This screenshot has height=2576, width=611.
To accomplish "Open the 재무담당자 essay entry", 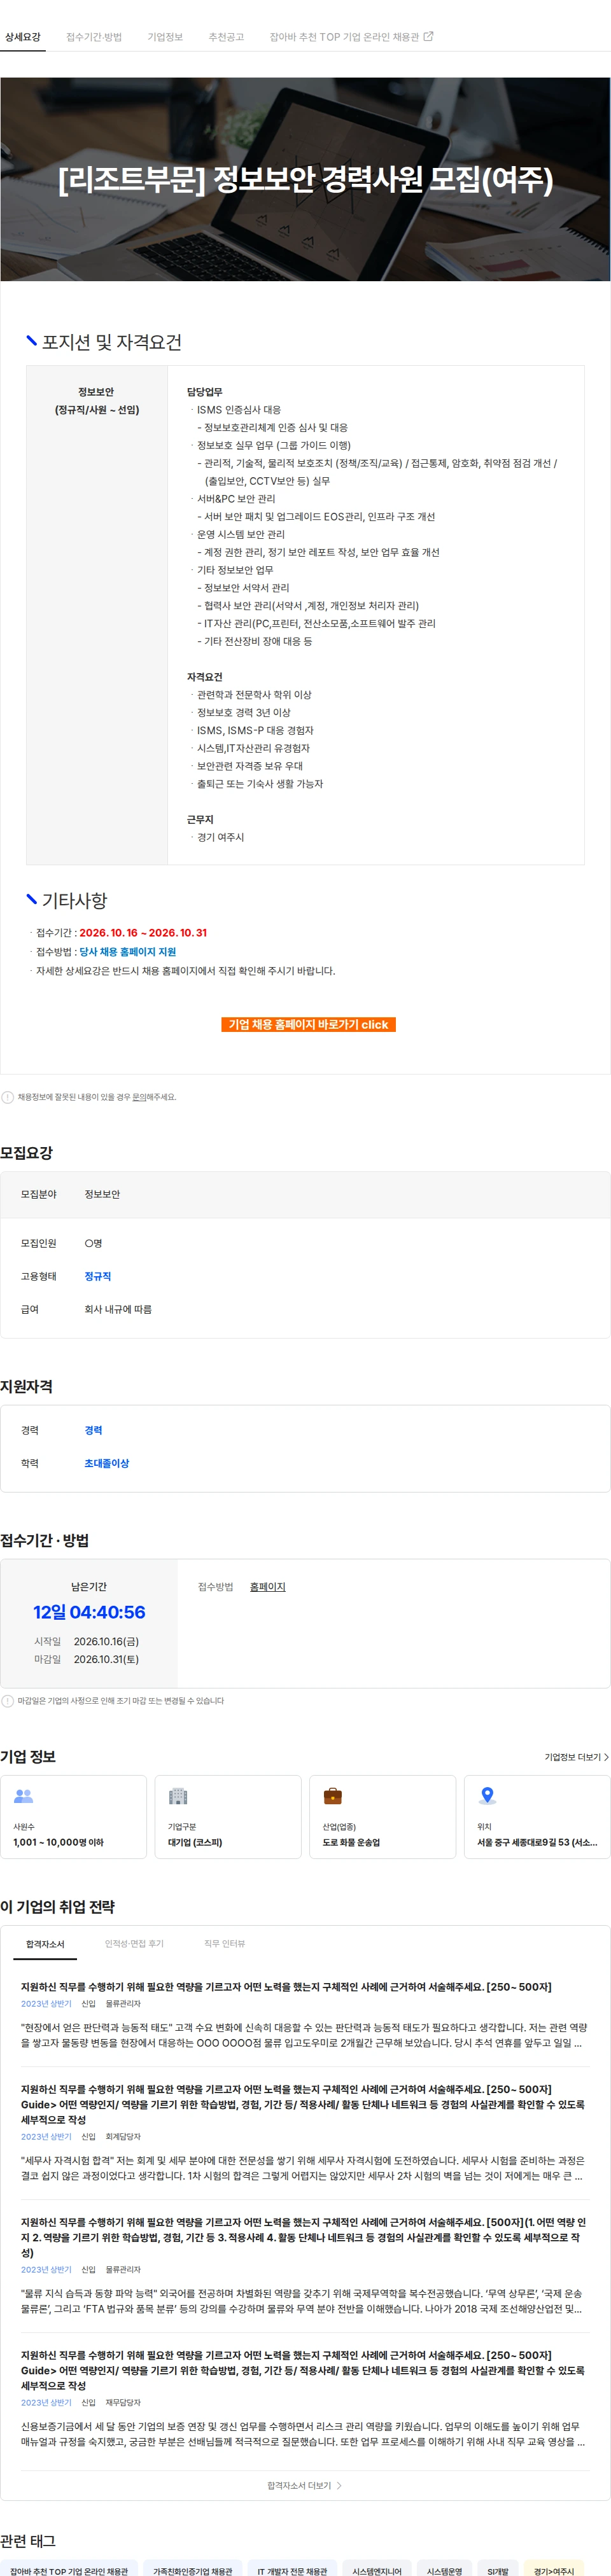I will 304,2397.
